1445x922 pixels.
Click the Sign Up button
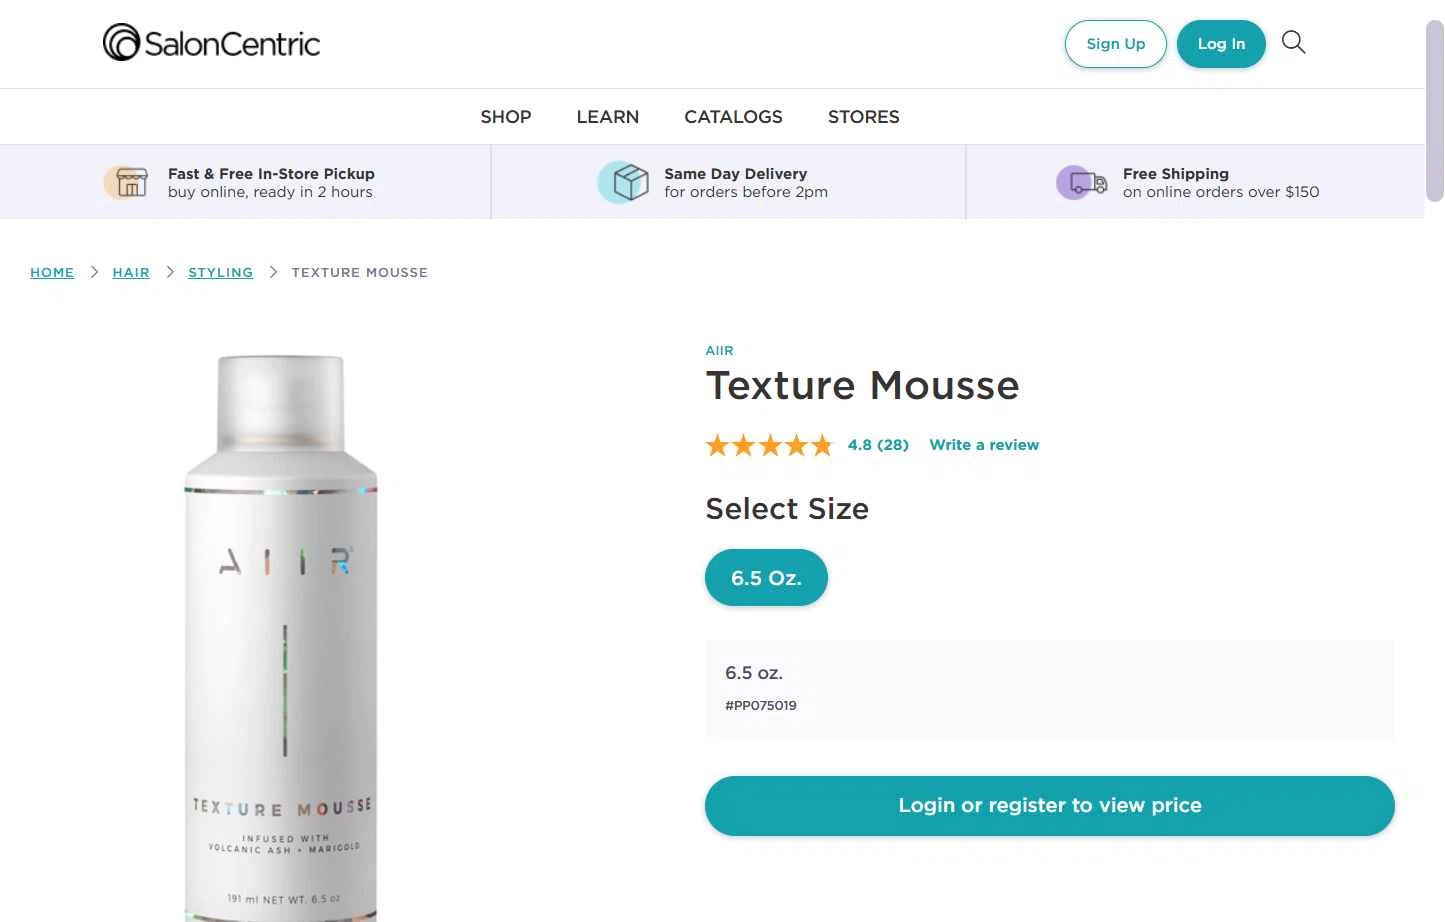click(1116, 44)
